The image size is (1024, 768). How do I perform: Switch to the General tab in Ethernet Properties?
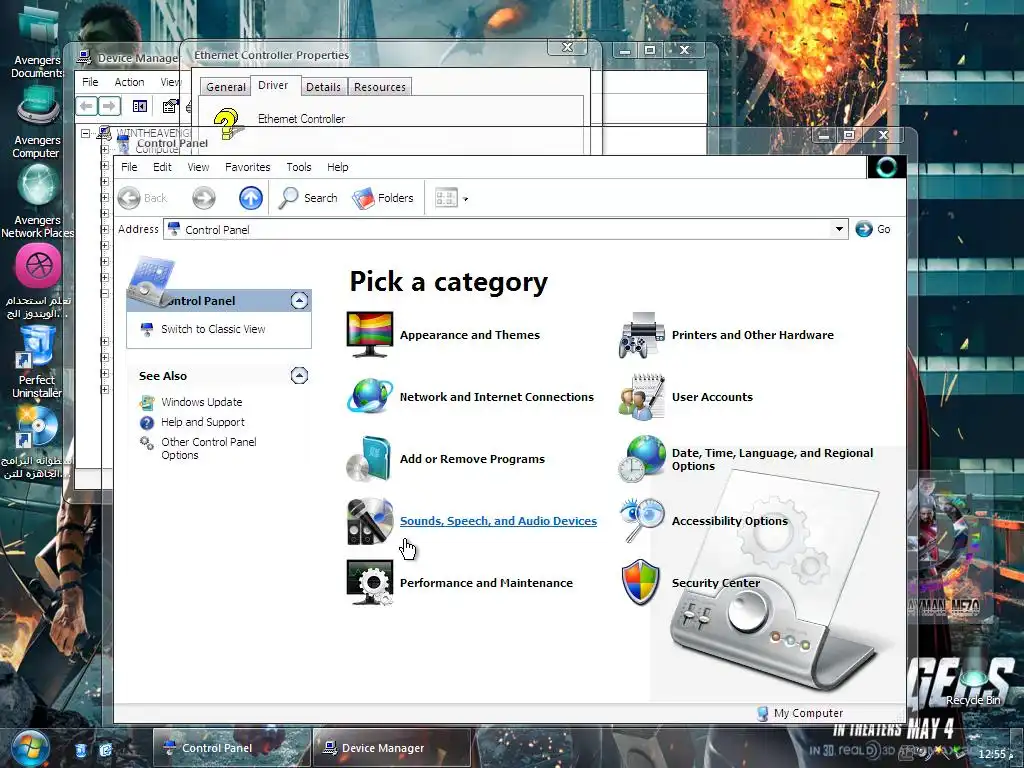[x=226, y=87]
